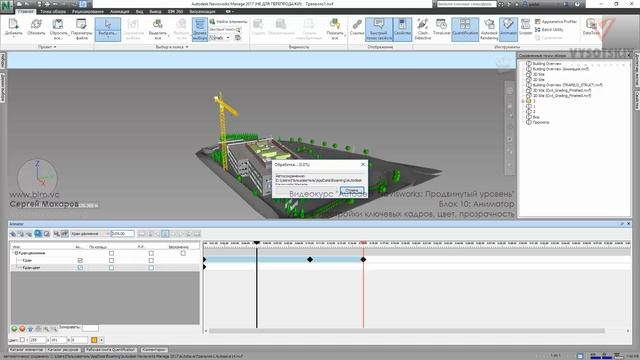Open the Главная ribbon tab
The image size is (640, 360).
[x=26, y=11]
